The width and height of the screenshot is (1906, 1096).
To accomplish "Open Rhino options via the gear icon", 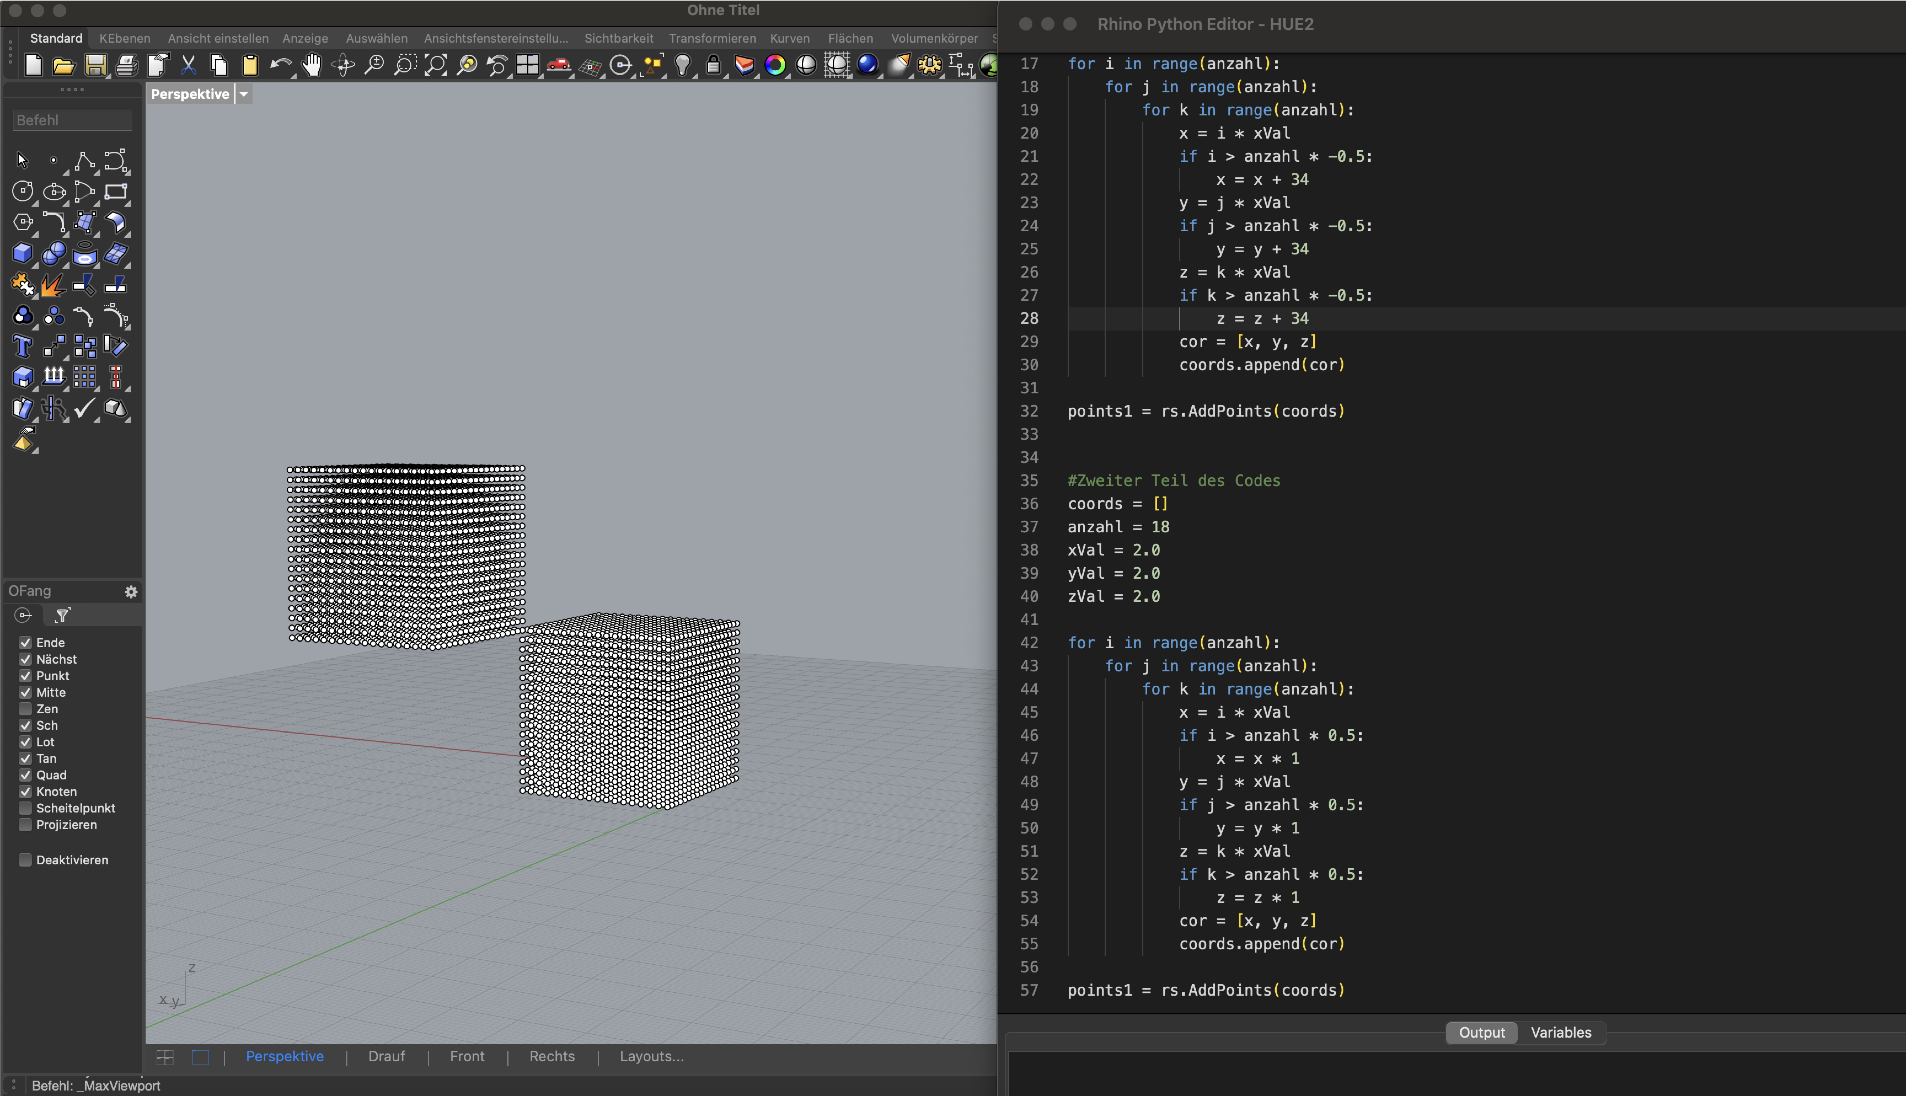I will click(932, 65).
